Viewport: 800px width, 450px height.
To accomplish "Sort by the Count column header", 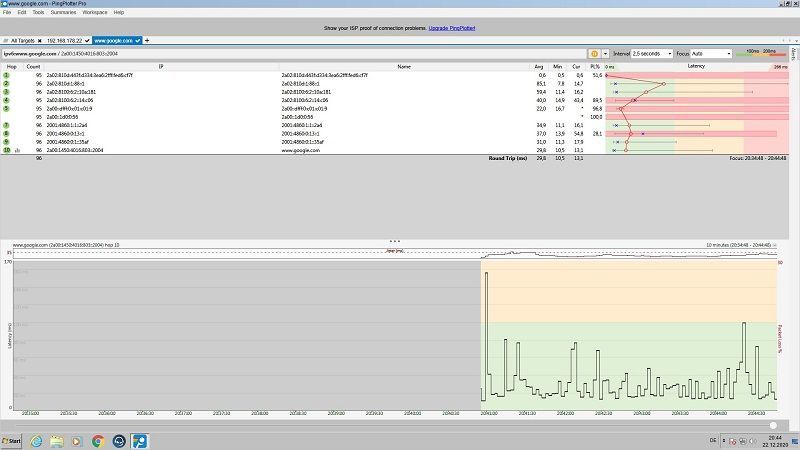I will (x=33, y=67).
